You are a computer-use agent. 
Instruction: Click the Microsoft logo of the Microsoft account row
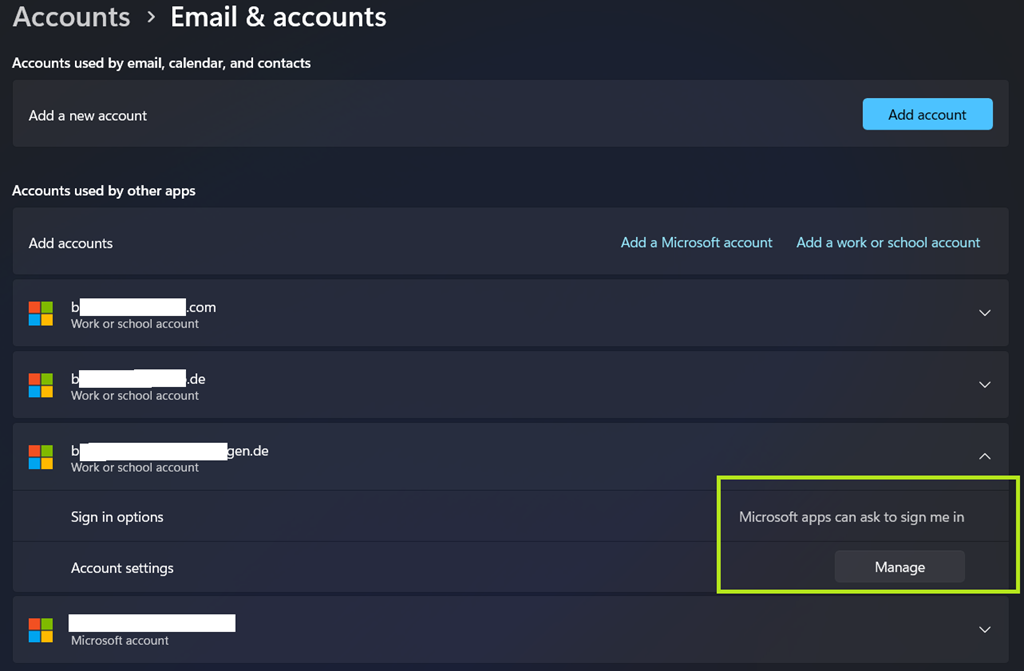tap(41, 630)
